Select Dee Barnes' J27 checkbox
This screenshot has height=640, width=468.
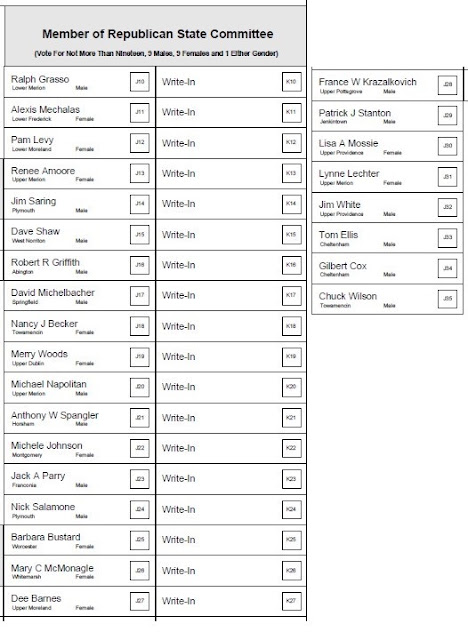point(140,601)
